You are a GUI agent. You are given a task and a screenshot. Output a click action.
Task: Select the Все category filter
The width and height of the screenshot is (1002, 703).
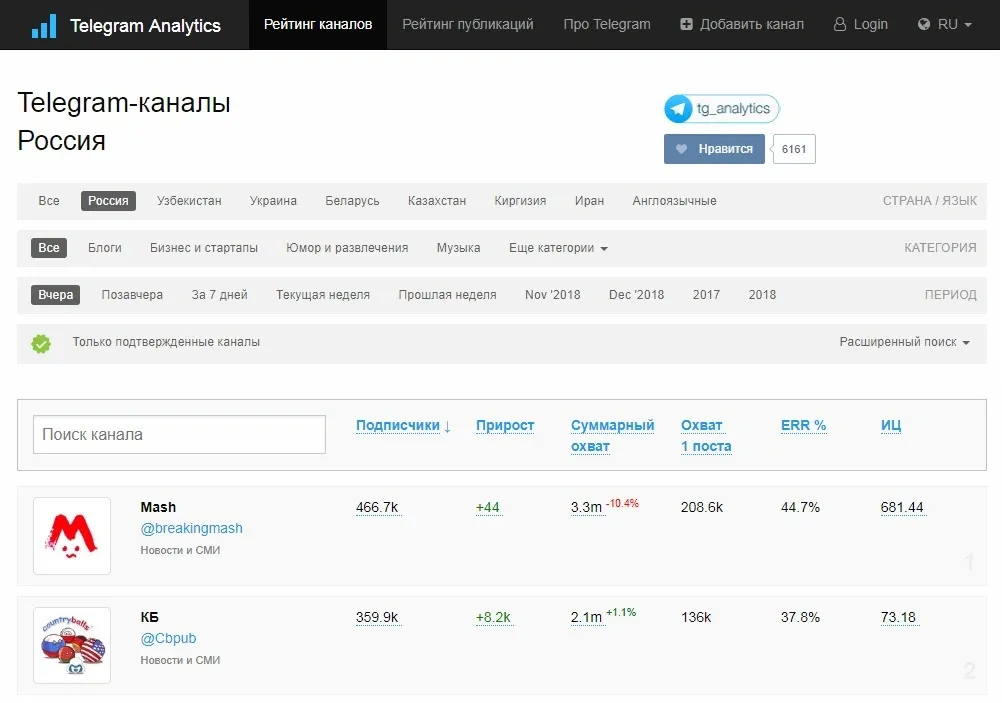49,248
